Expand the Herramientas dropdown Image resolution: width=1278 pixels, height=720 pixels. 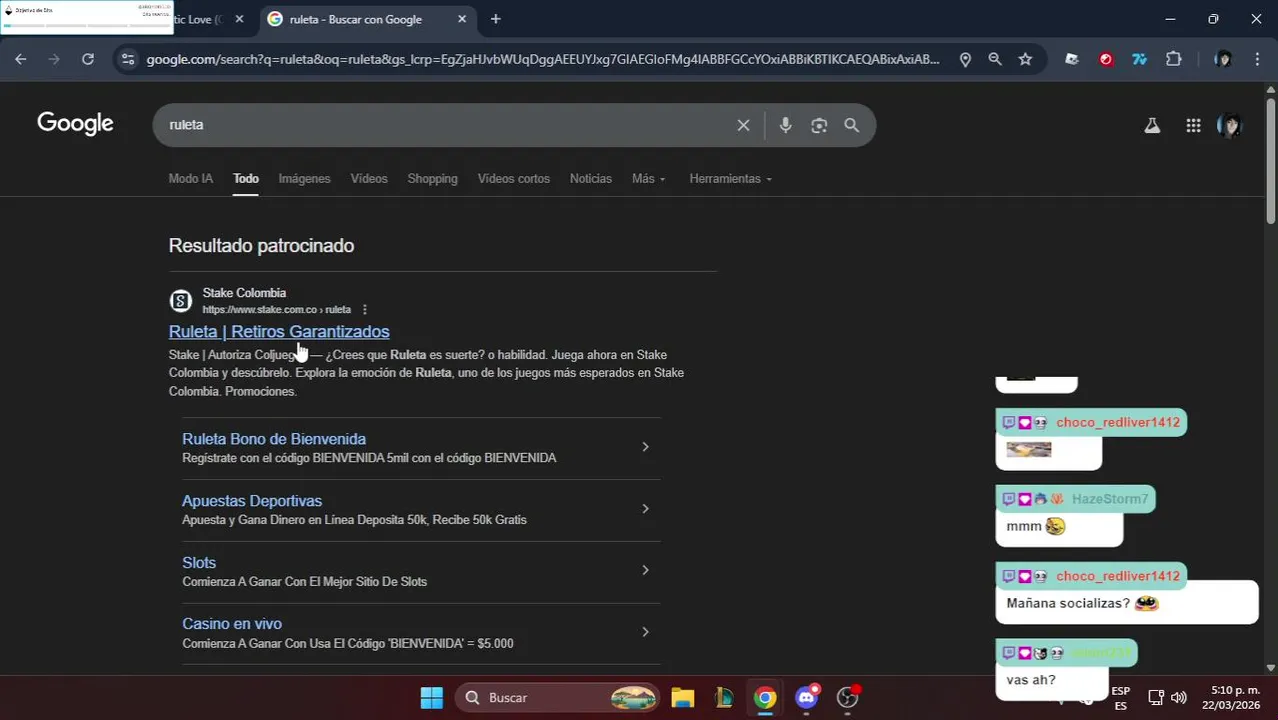731,179
